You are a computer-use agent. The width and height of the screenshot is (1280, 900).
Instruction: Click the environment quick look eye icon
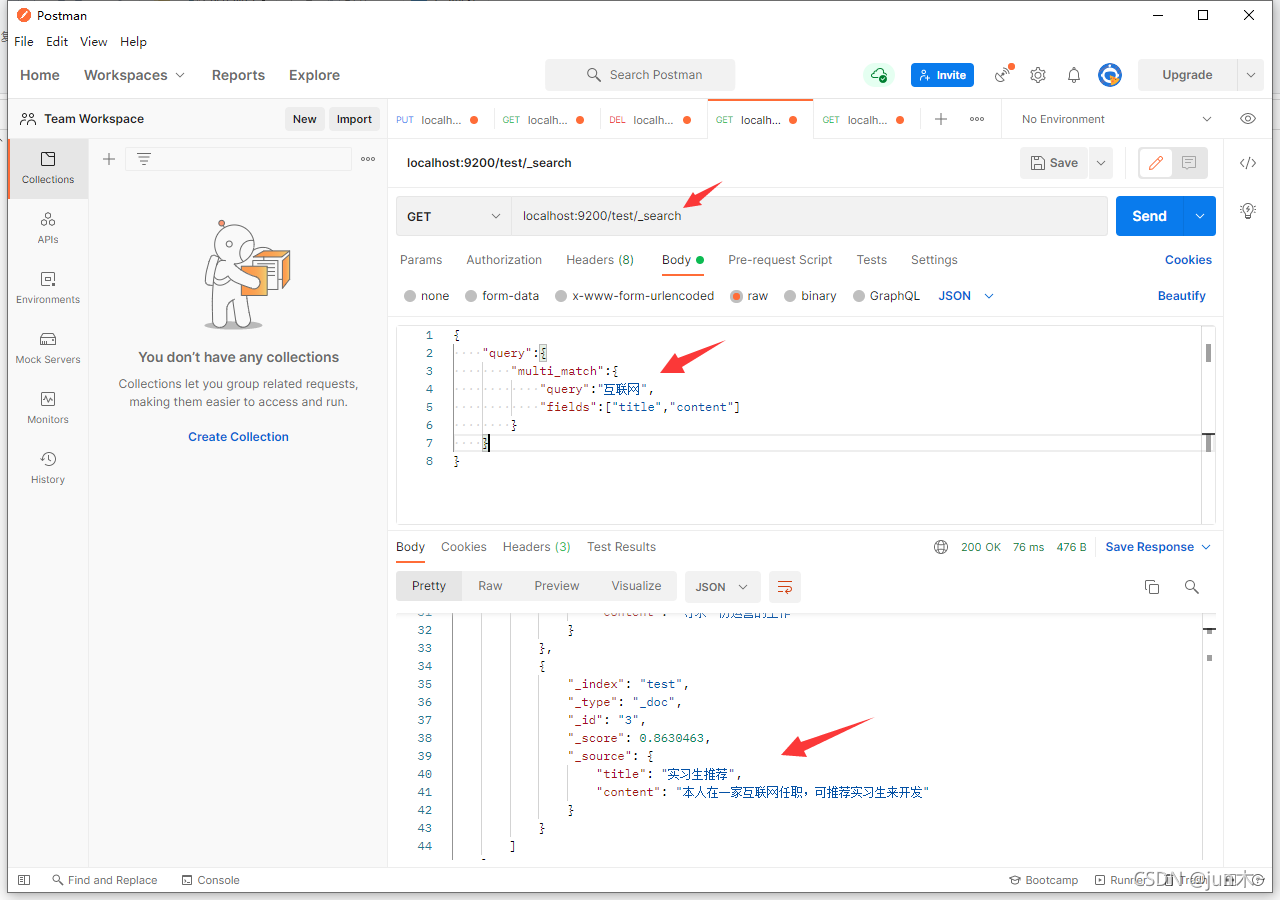(1248, 119)
